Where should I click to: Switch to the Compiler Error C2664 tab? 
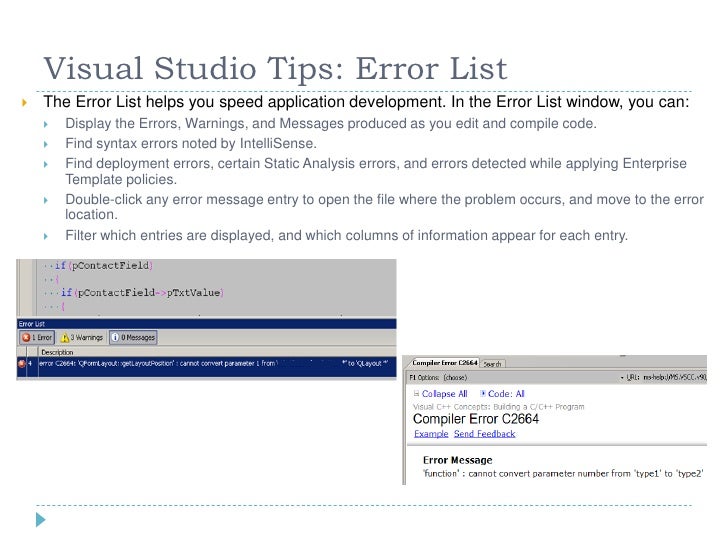tap(445, 363)
